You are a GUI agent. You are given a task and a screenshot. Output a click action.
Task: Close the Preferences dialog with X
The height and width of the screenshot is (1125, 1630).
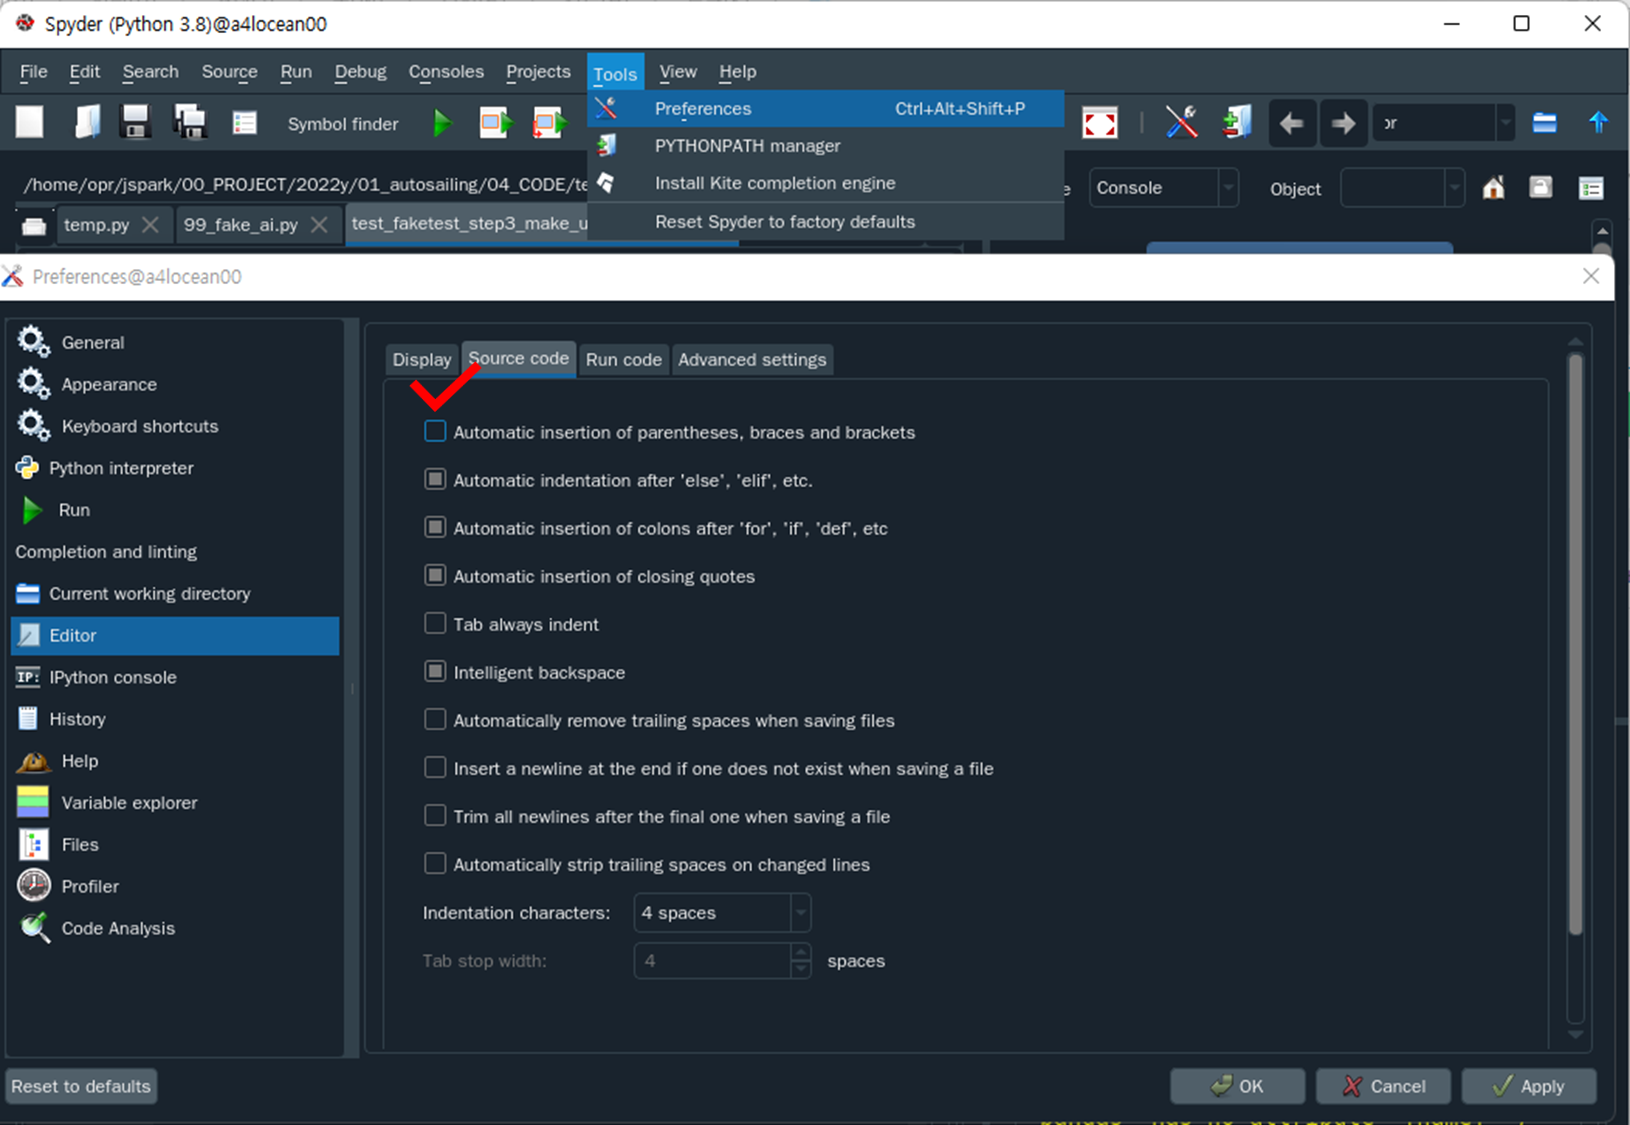[x=1591, y=276]
